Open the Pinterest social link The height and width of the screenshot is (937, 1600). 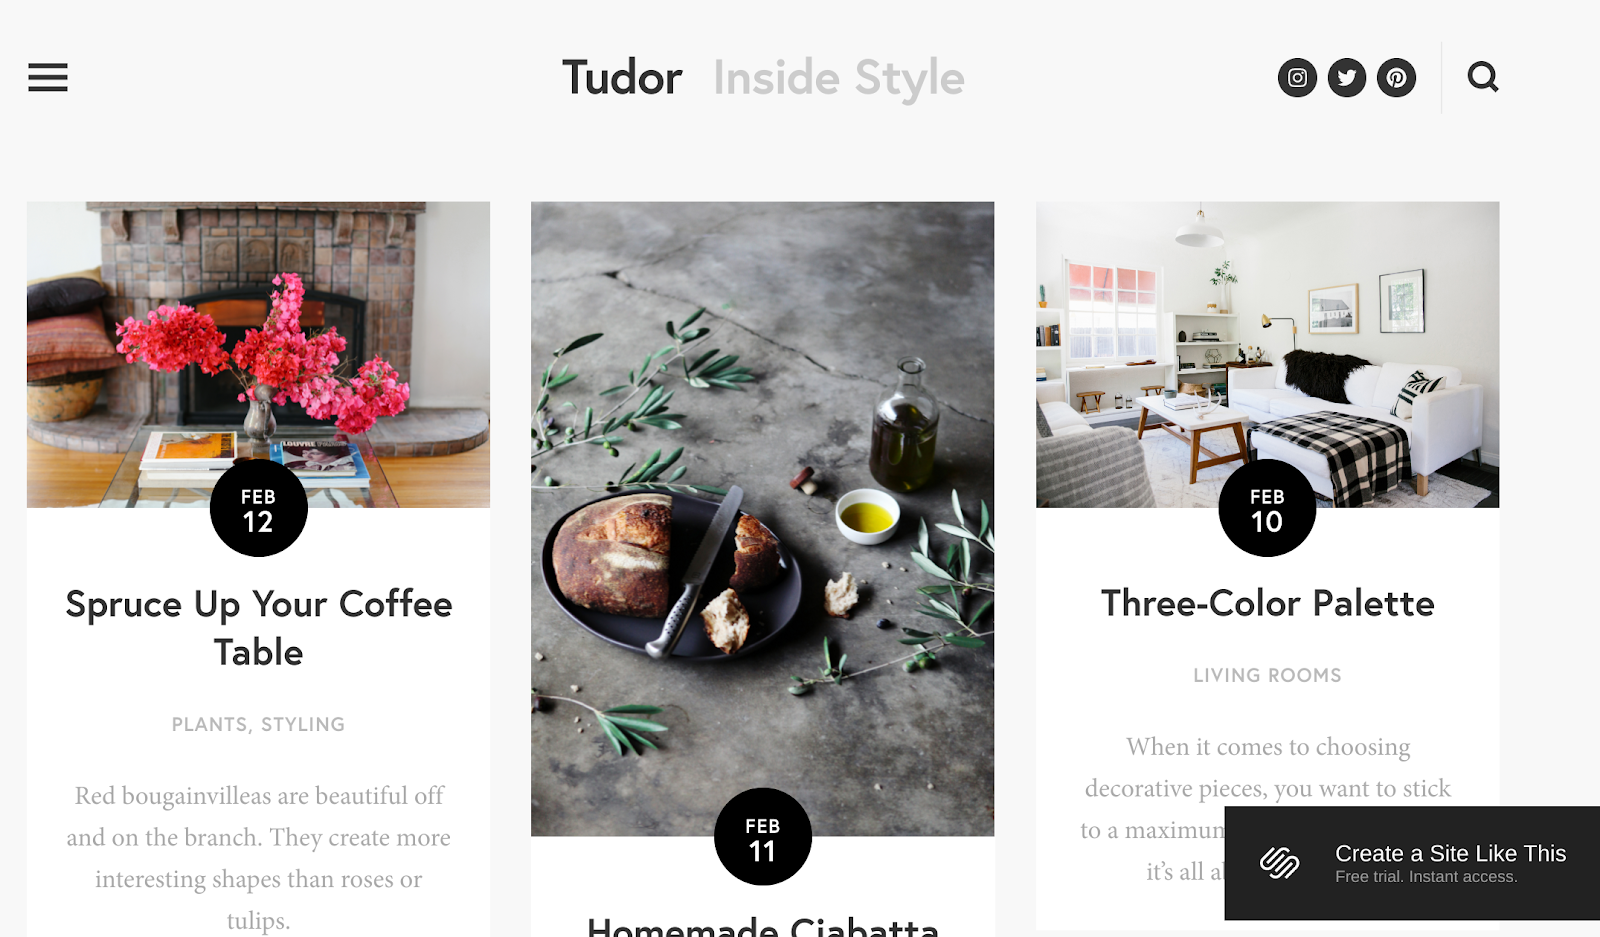point(1396,77)
